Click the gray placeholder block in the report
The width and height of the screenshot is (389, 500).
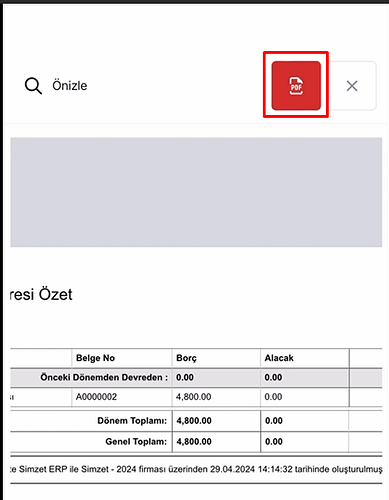(196, 192)
